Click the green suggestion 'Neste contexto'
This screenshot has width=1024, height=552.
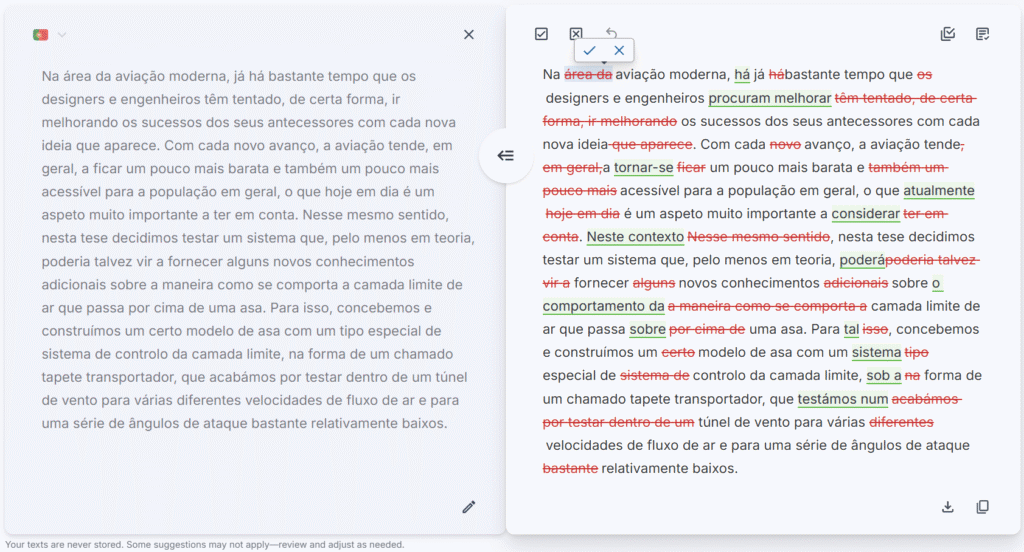[635, 237]
